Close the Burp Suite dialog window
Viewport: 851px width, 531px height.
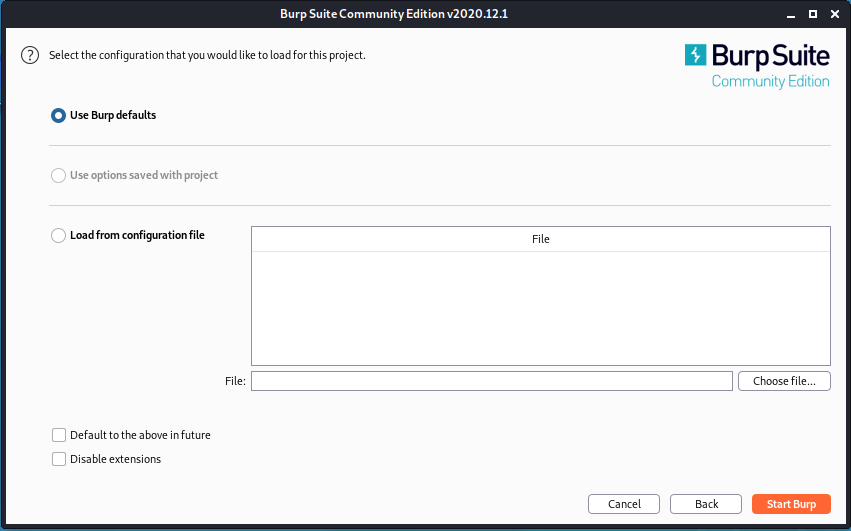(x=835, y=14)
